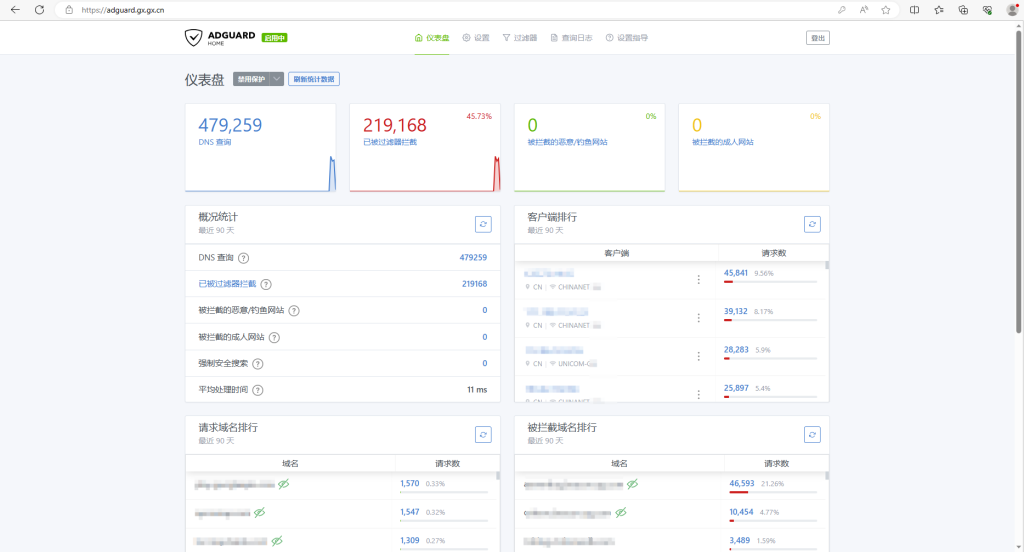1024x552 pixels.
Task: Click the 登出 logout button
Action: coord(817,38)
